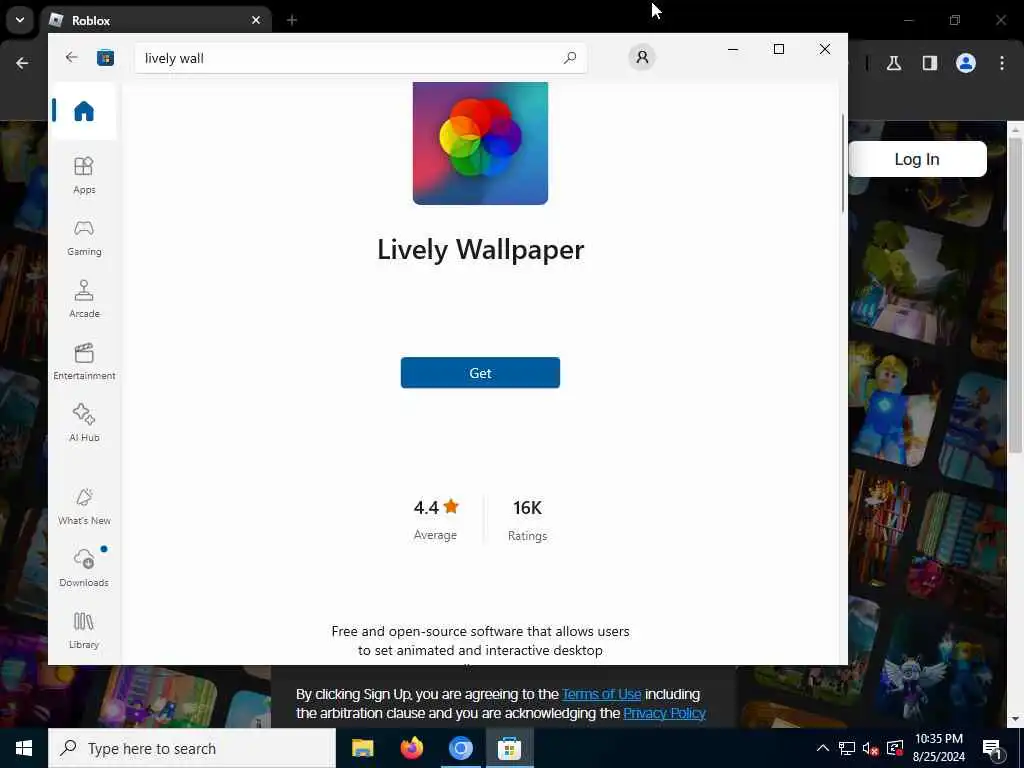Open the AI Hub section

coord(84,423)
